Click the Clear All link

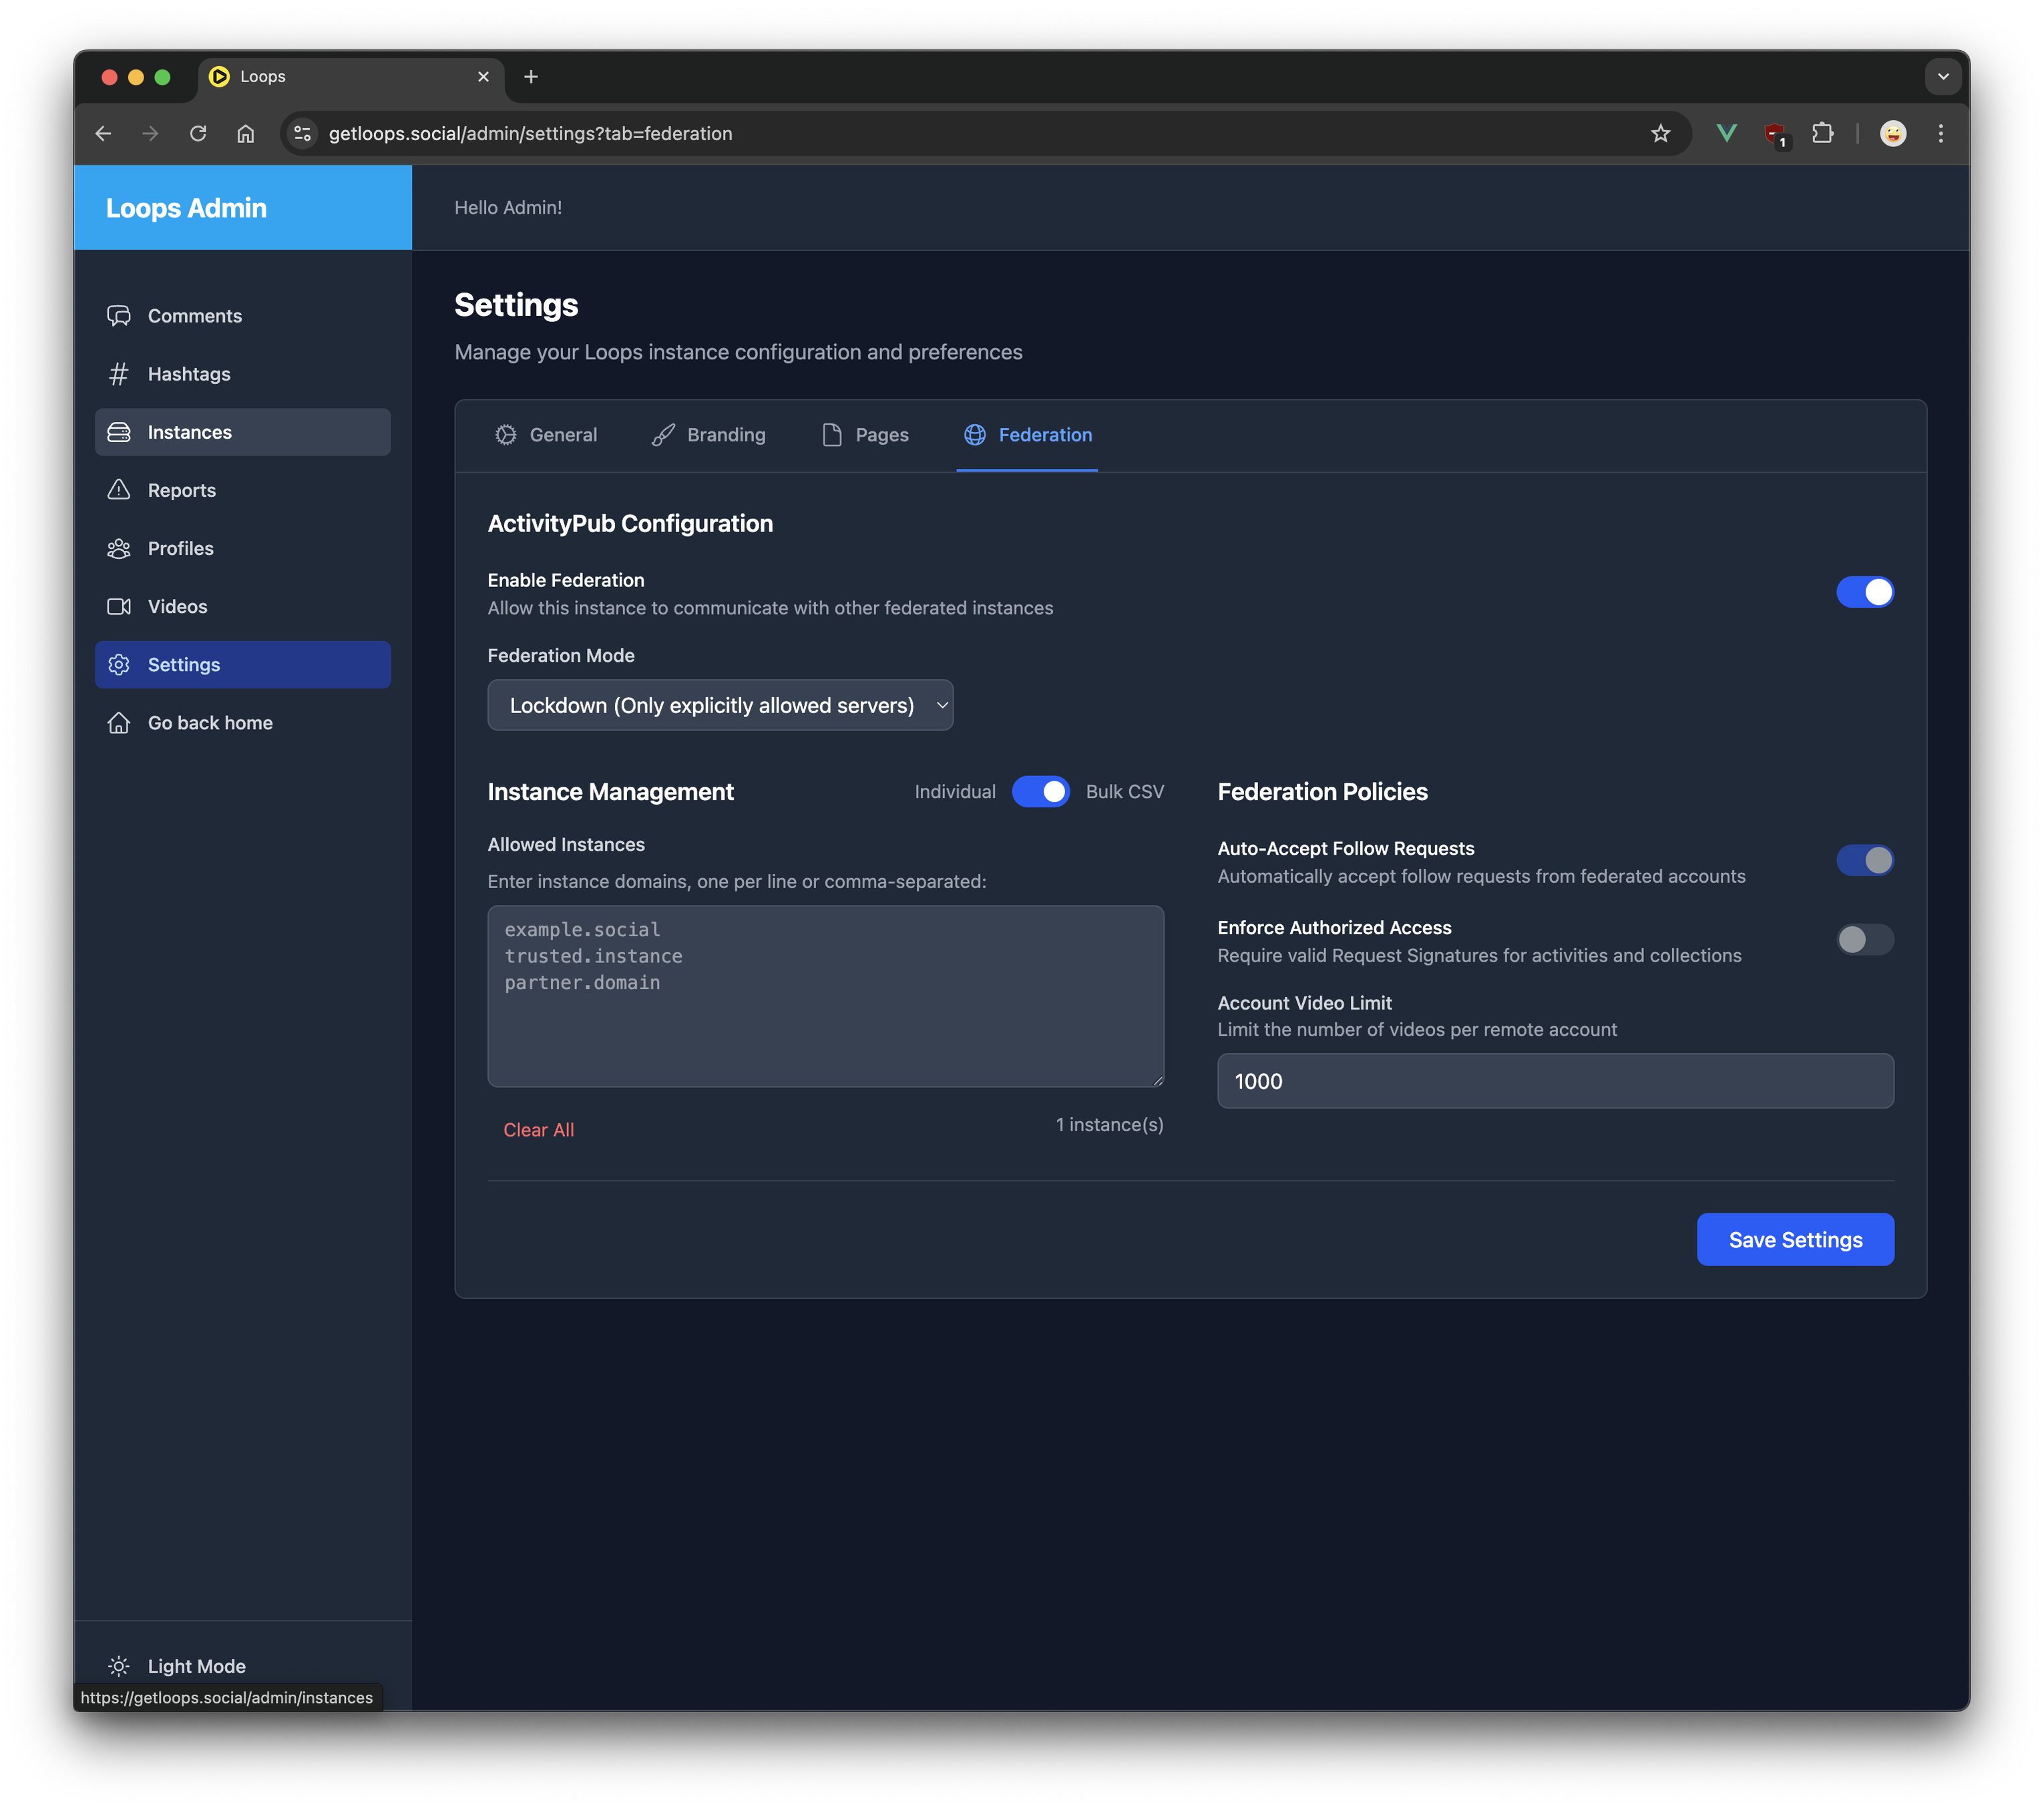538,1130
